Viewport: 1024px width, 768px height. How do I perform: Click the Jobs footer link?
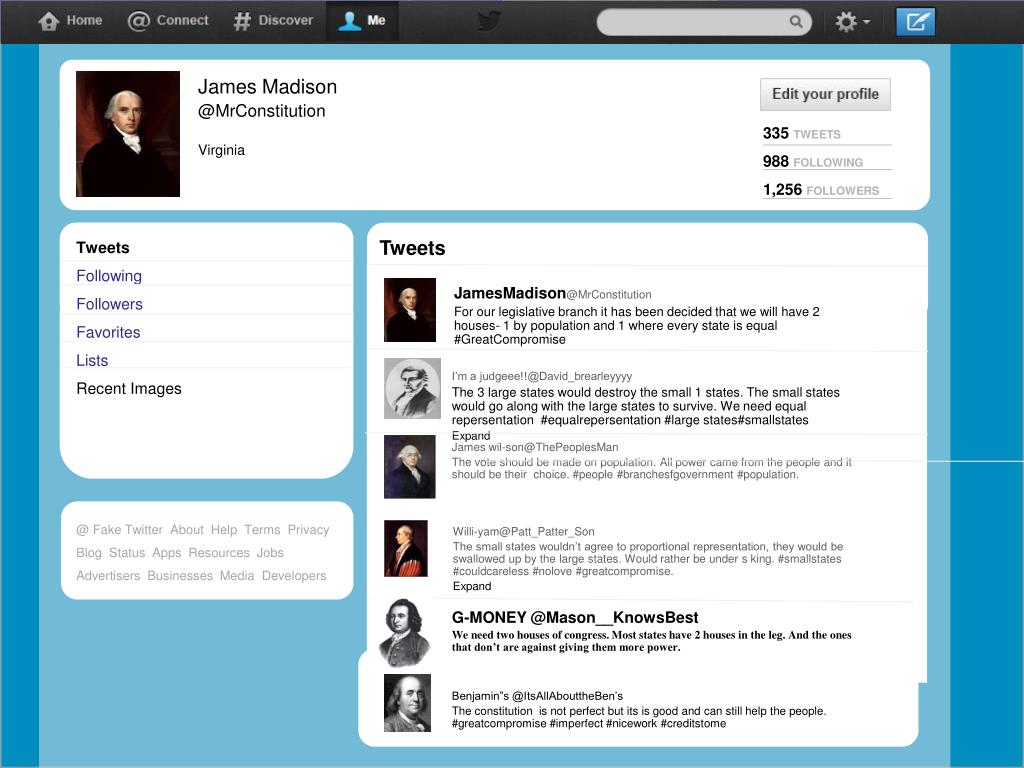[270, 552]
